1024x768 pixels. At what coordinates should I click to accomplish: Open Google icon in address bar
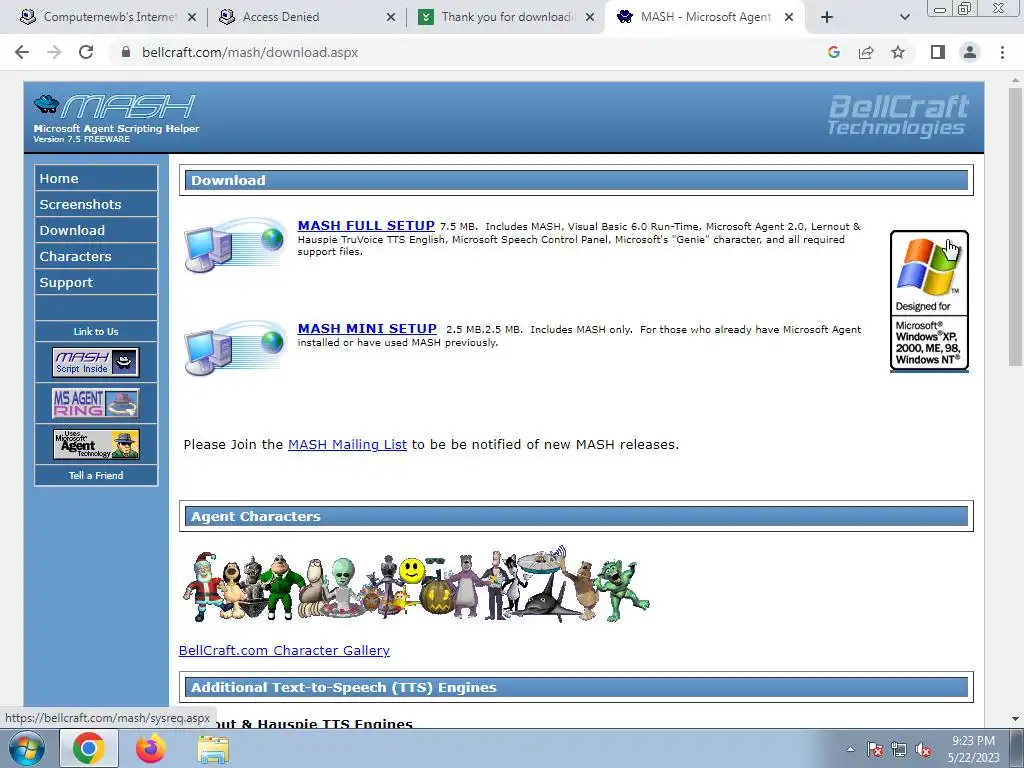click(834, 52)
